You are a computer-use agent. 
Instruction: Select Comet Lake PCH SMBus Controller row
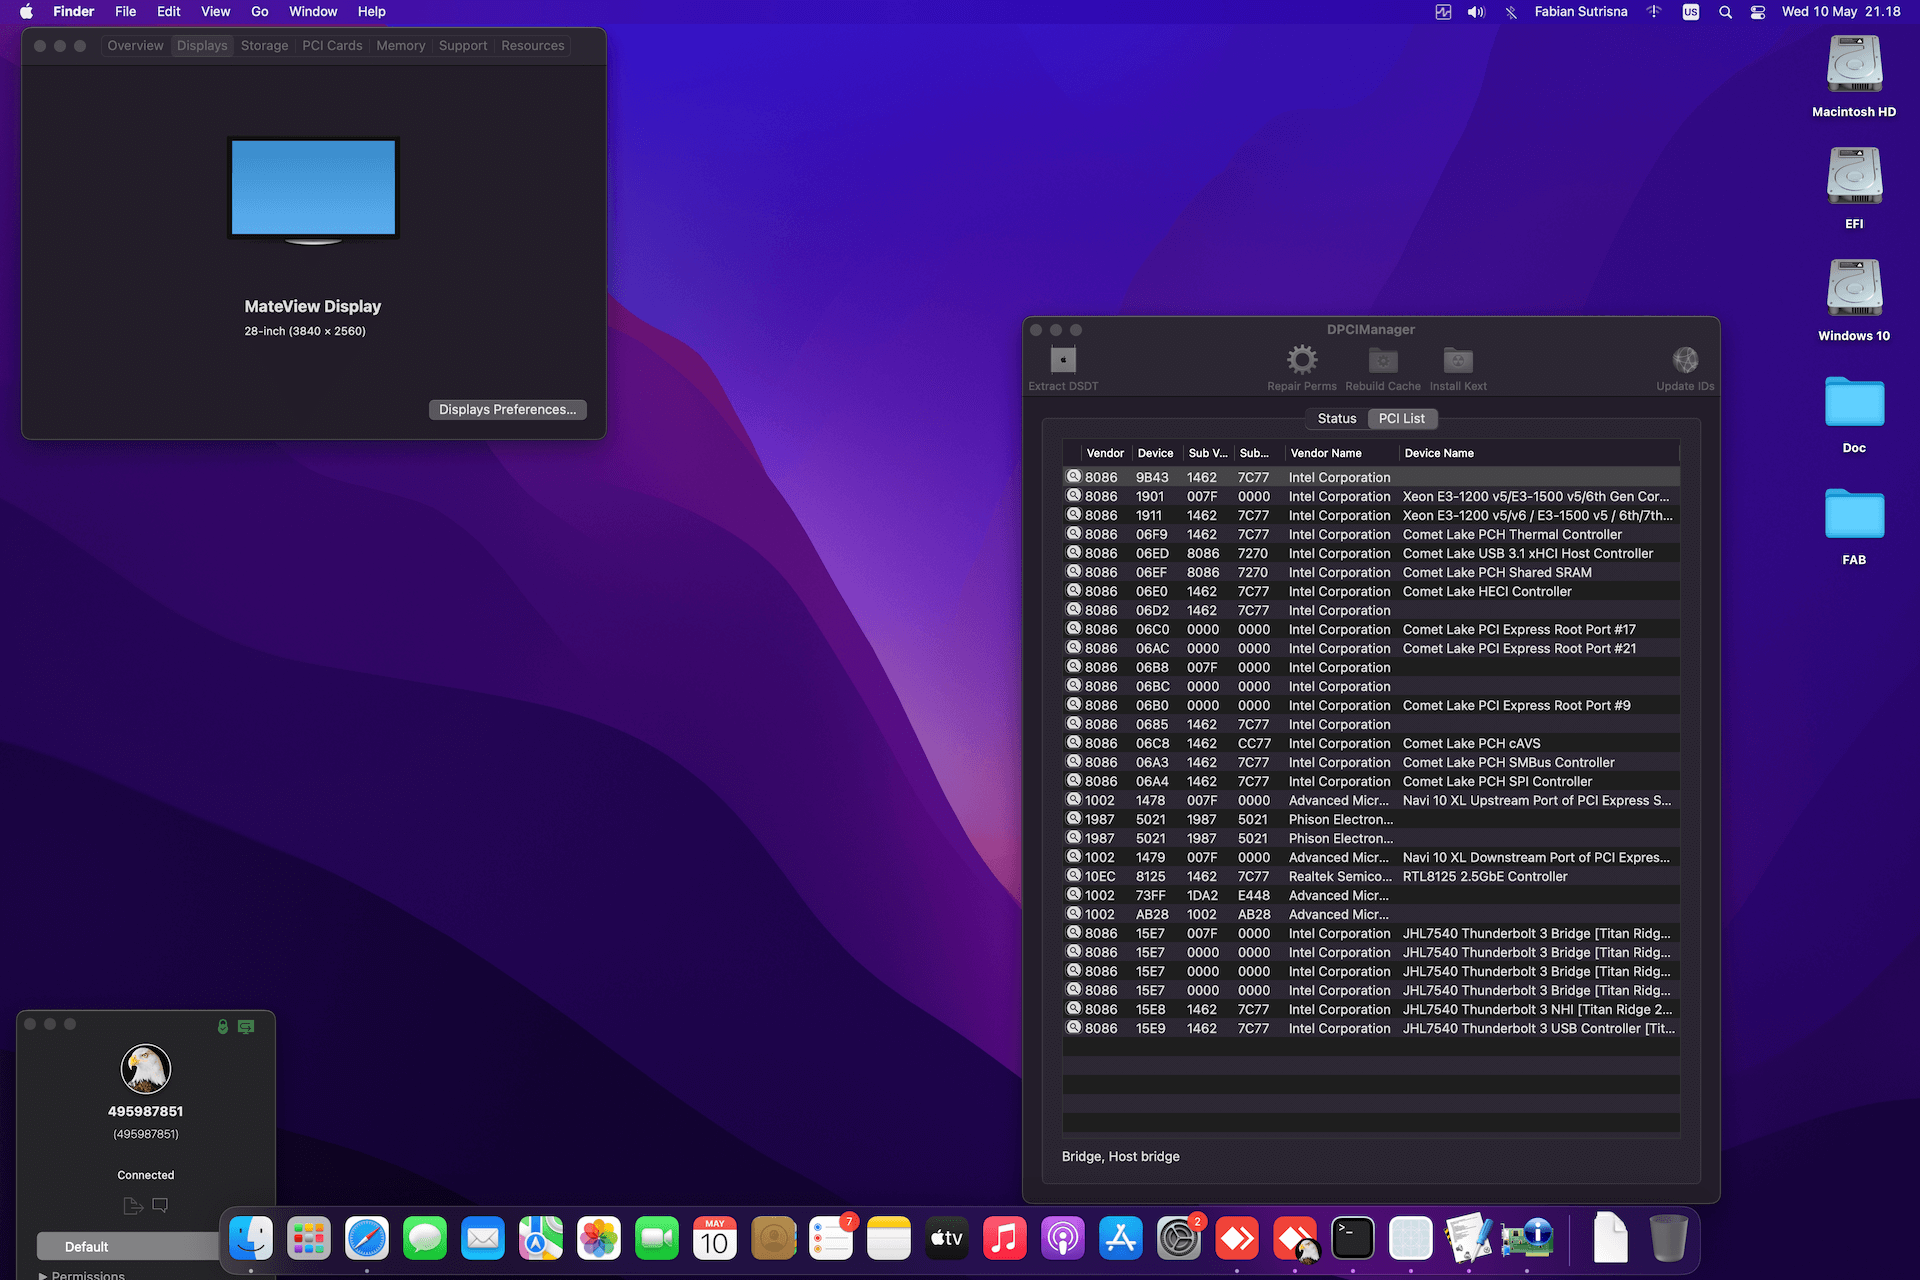click(1371, 763)
